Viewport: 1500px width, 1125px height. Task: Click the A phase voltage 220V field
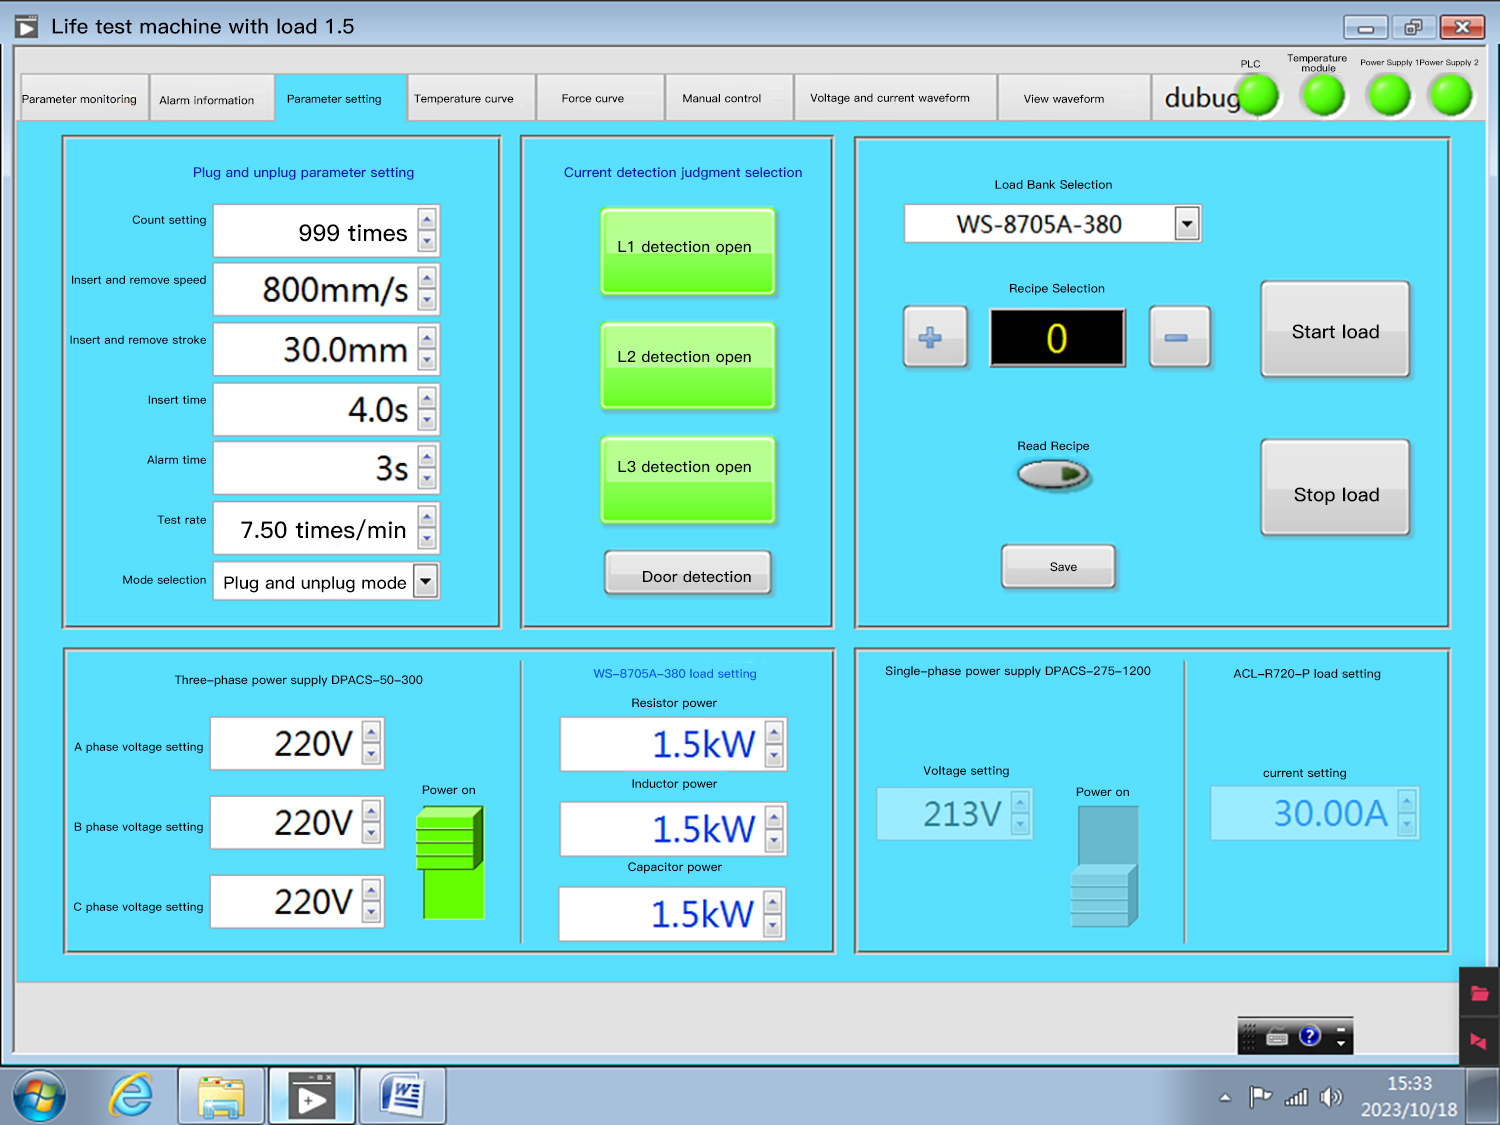tap(285, 743)
